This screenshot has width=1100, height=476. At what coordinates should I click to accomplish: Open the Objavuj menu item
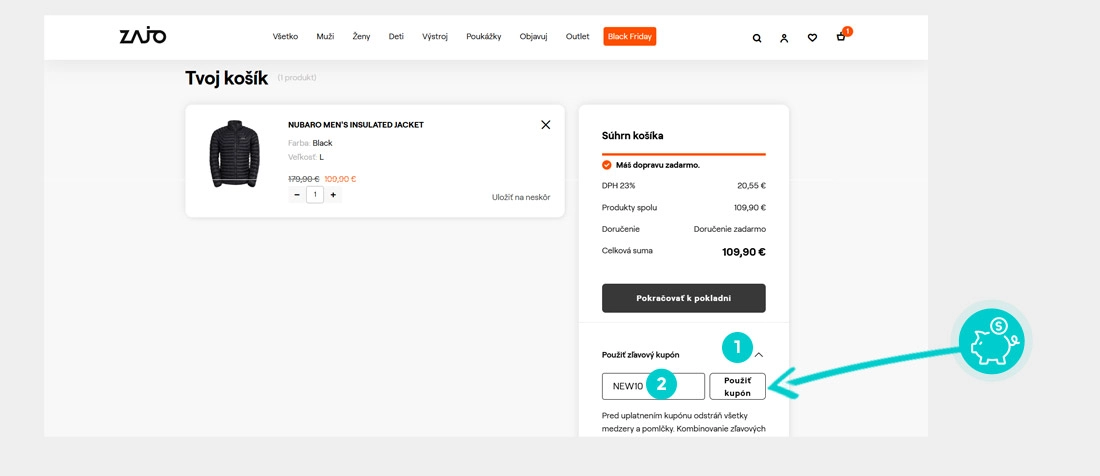[533, 36]
